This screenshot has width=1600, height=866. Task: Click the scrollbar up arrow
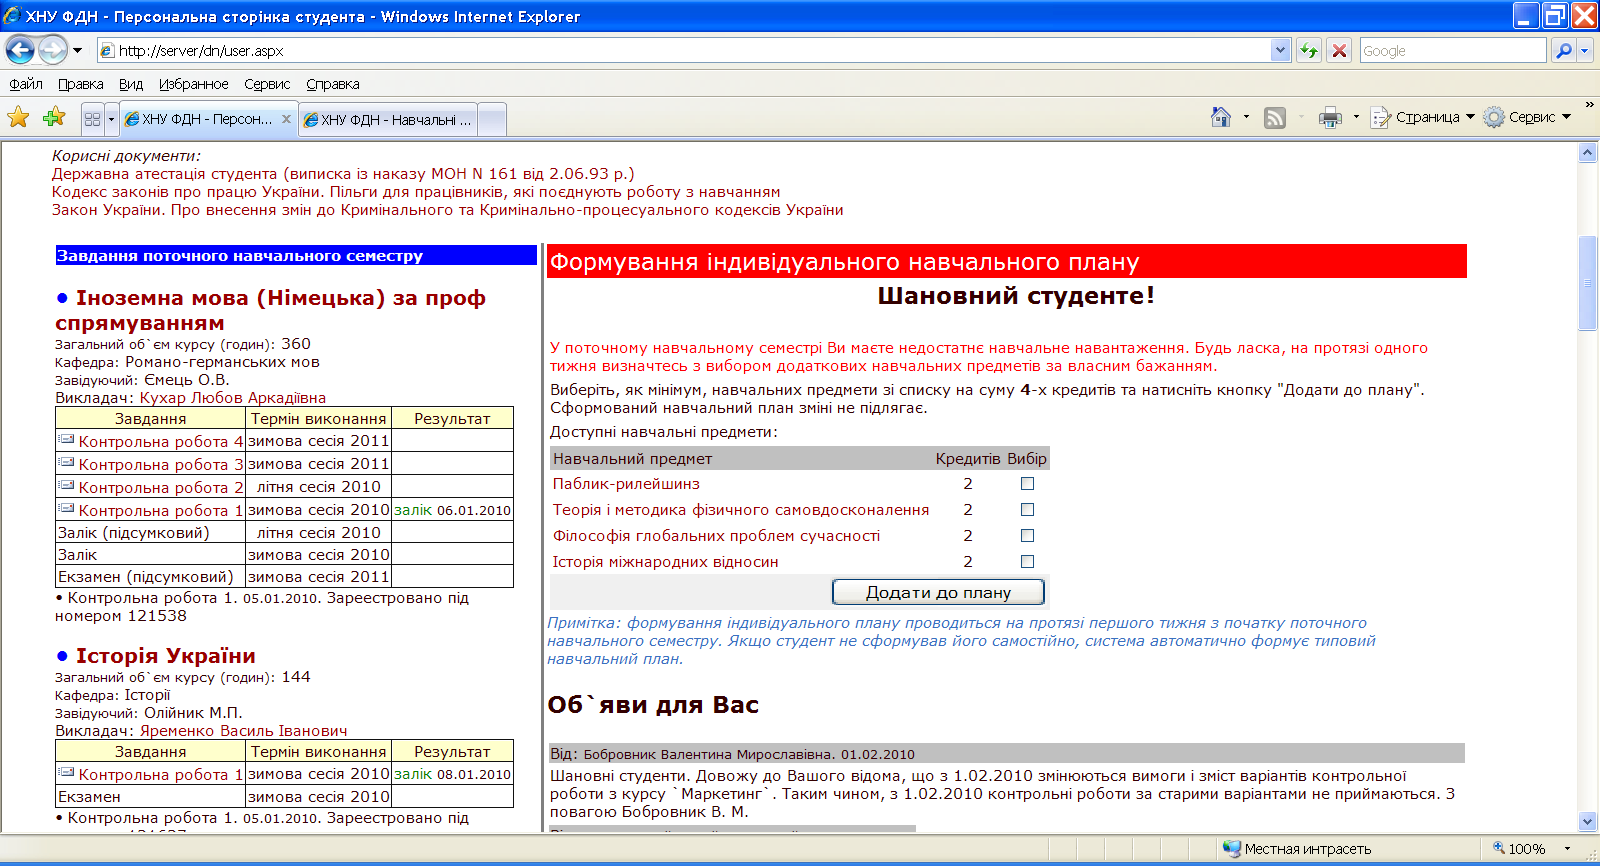coord(1587,153)
